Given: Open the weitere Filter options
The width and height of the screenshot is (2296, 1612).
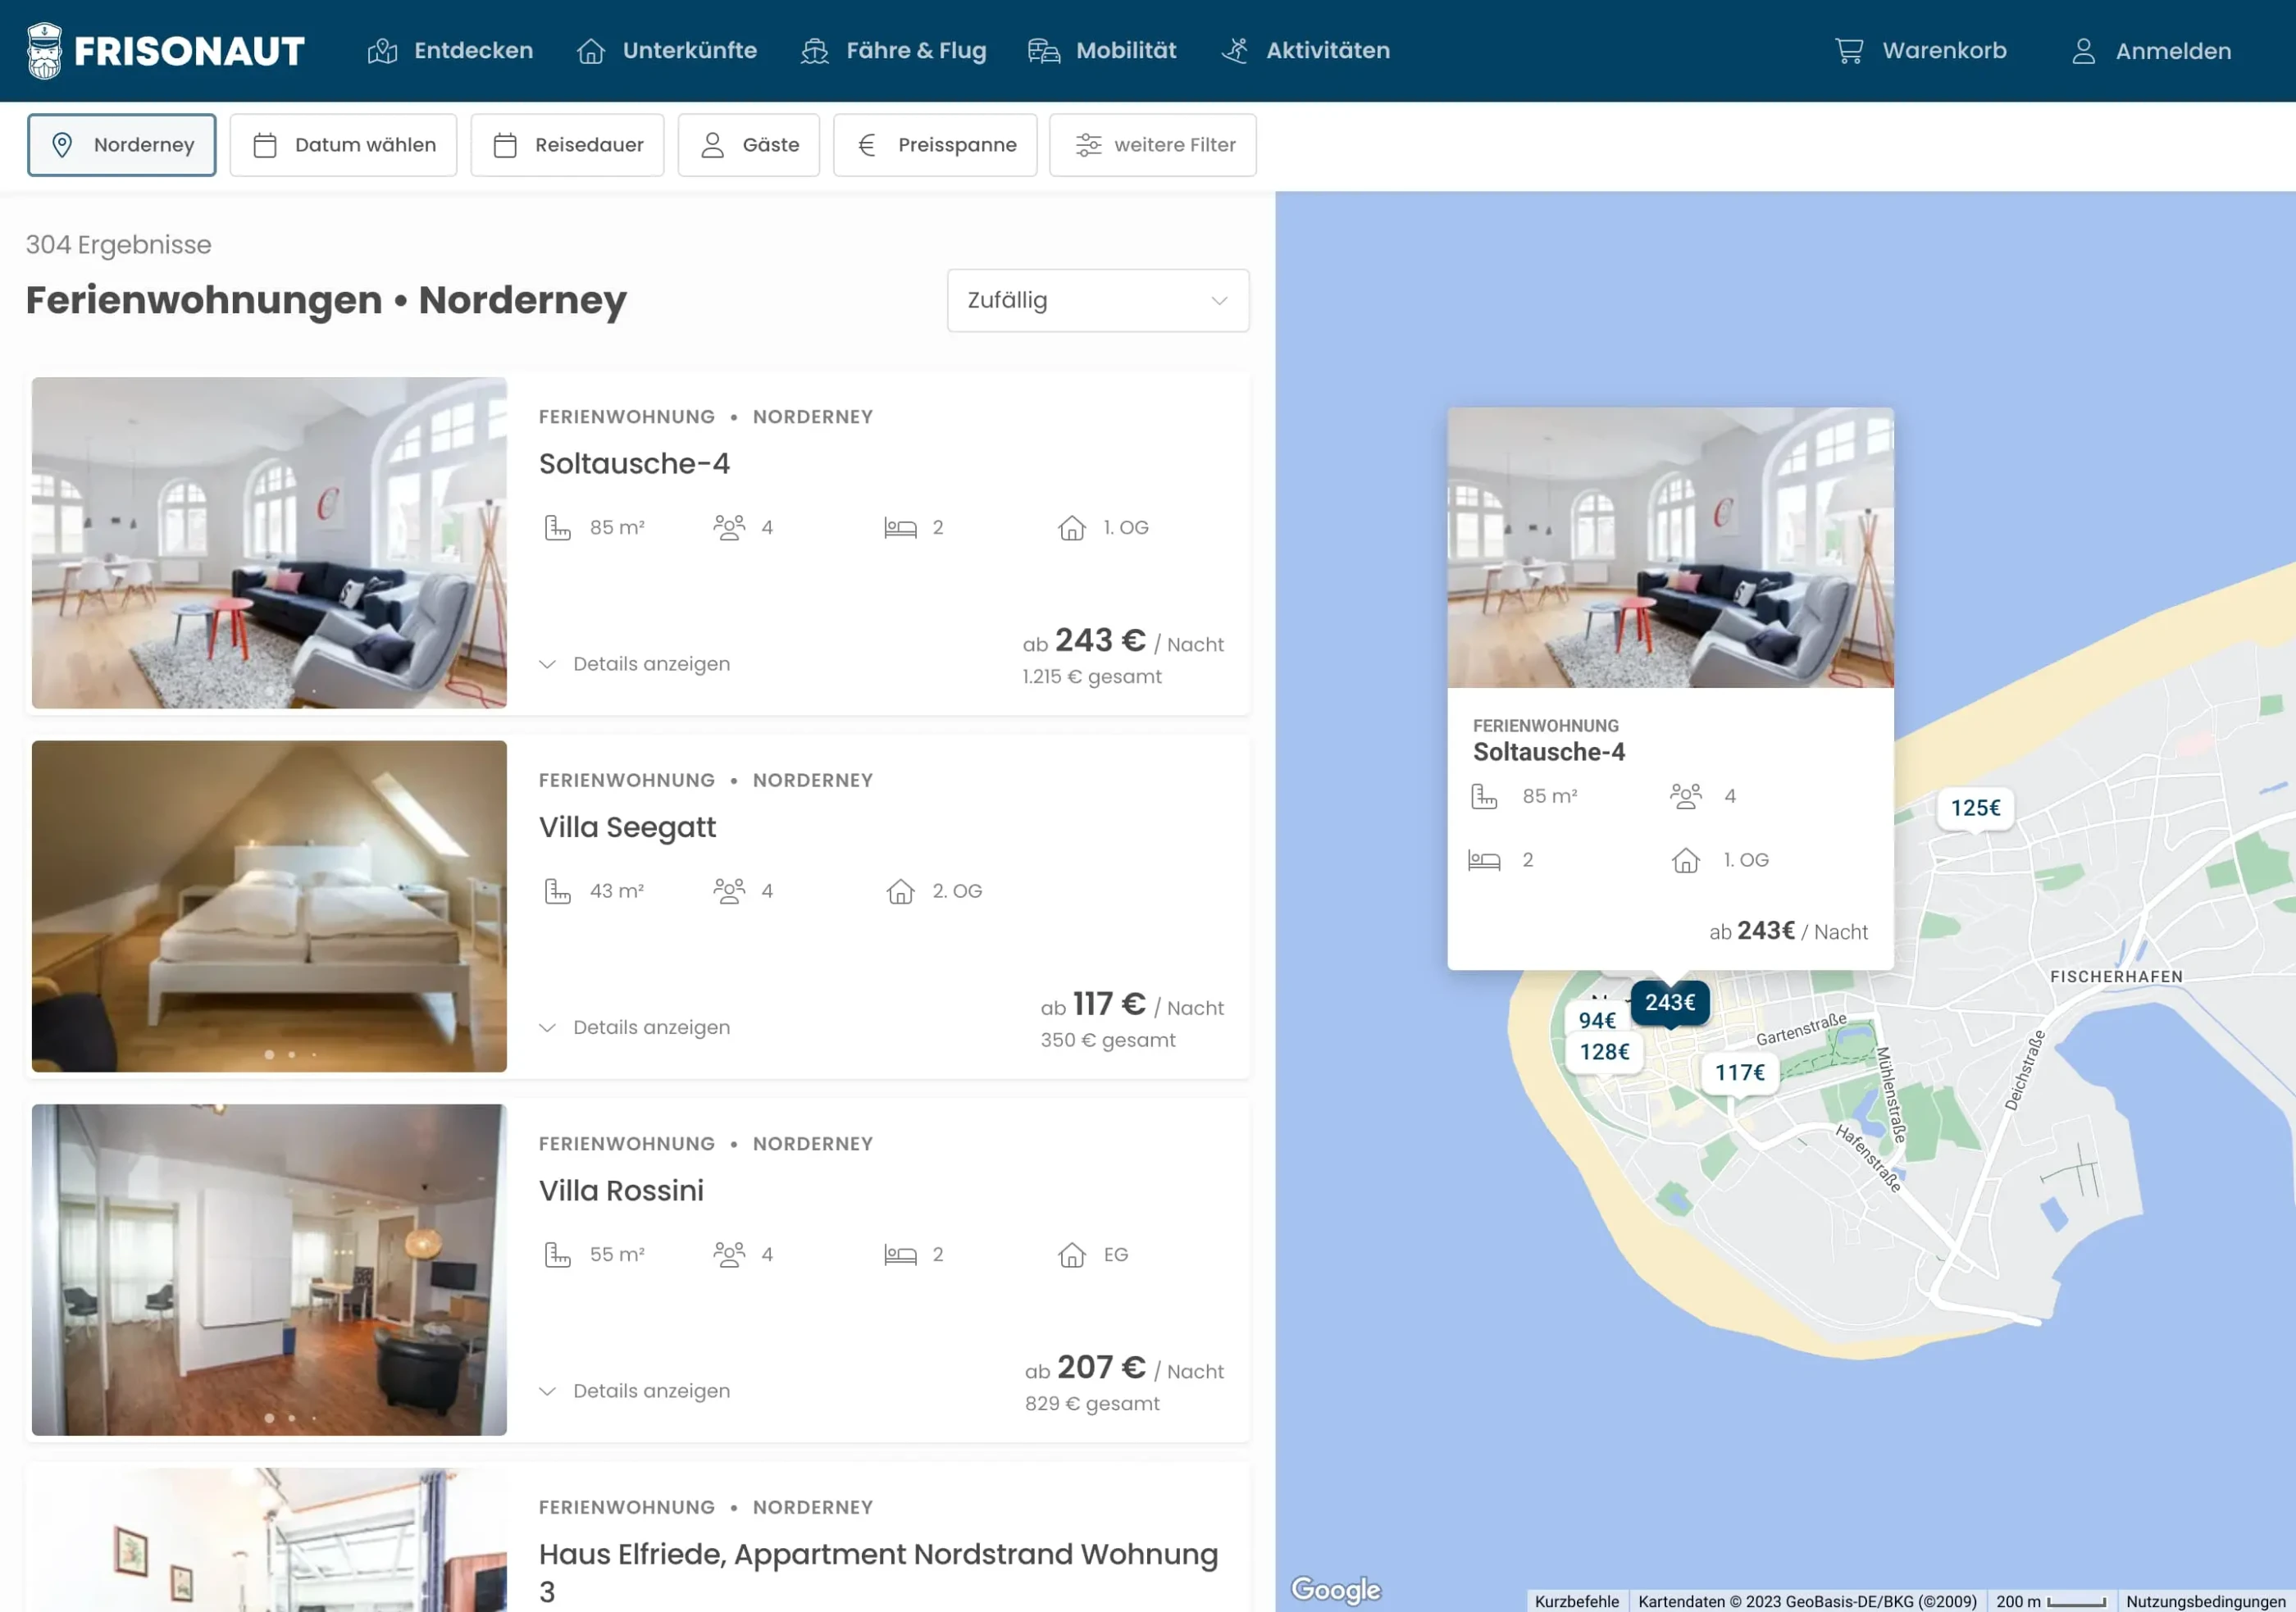Looking at the screenshot, I should tap(1152, 145).
